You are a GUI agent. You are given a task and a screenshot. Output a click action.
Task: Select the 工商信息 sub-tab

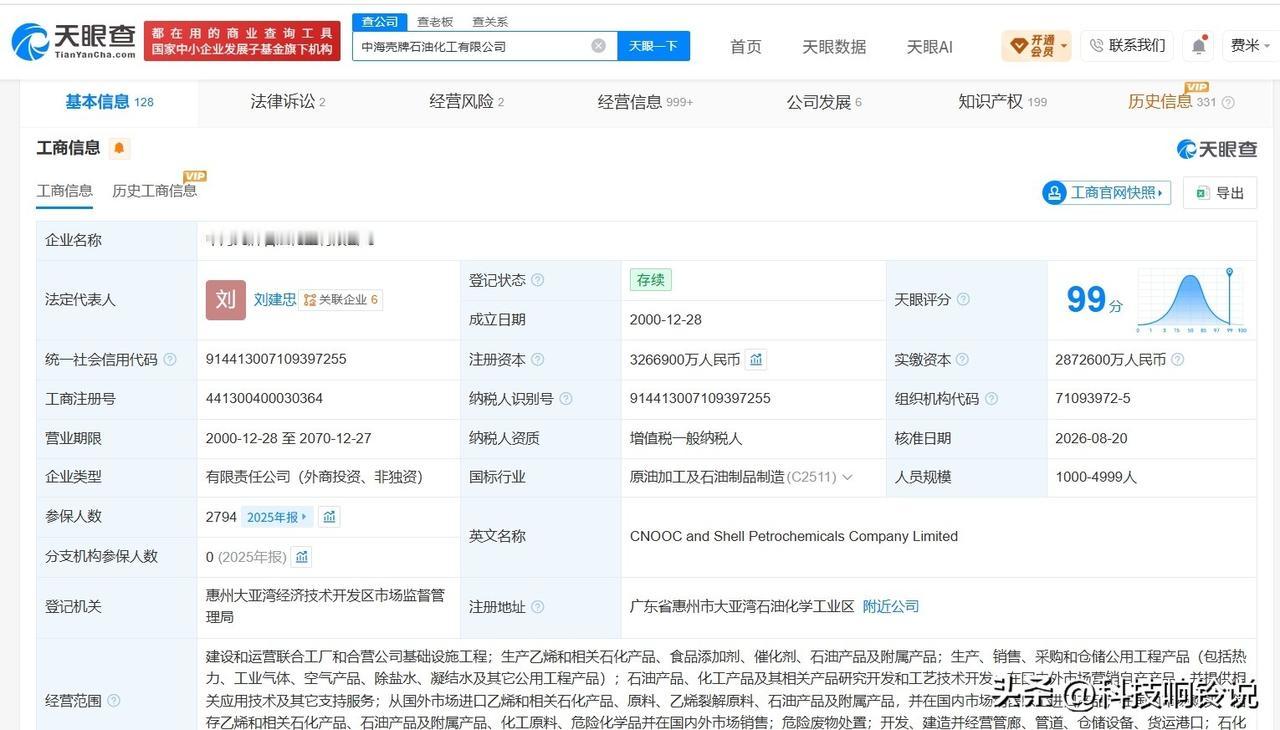click(65, 191)
